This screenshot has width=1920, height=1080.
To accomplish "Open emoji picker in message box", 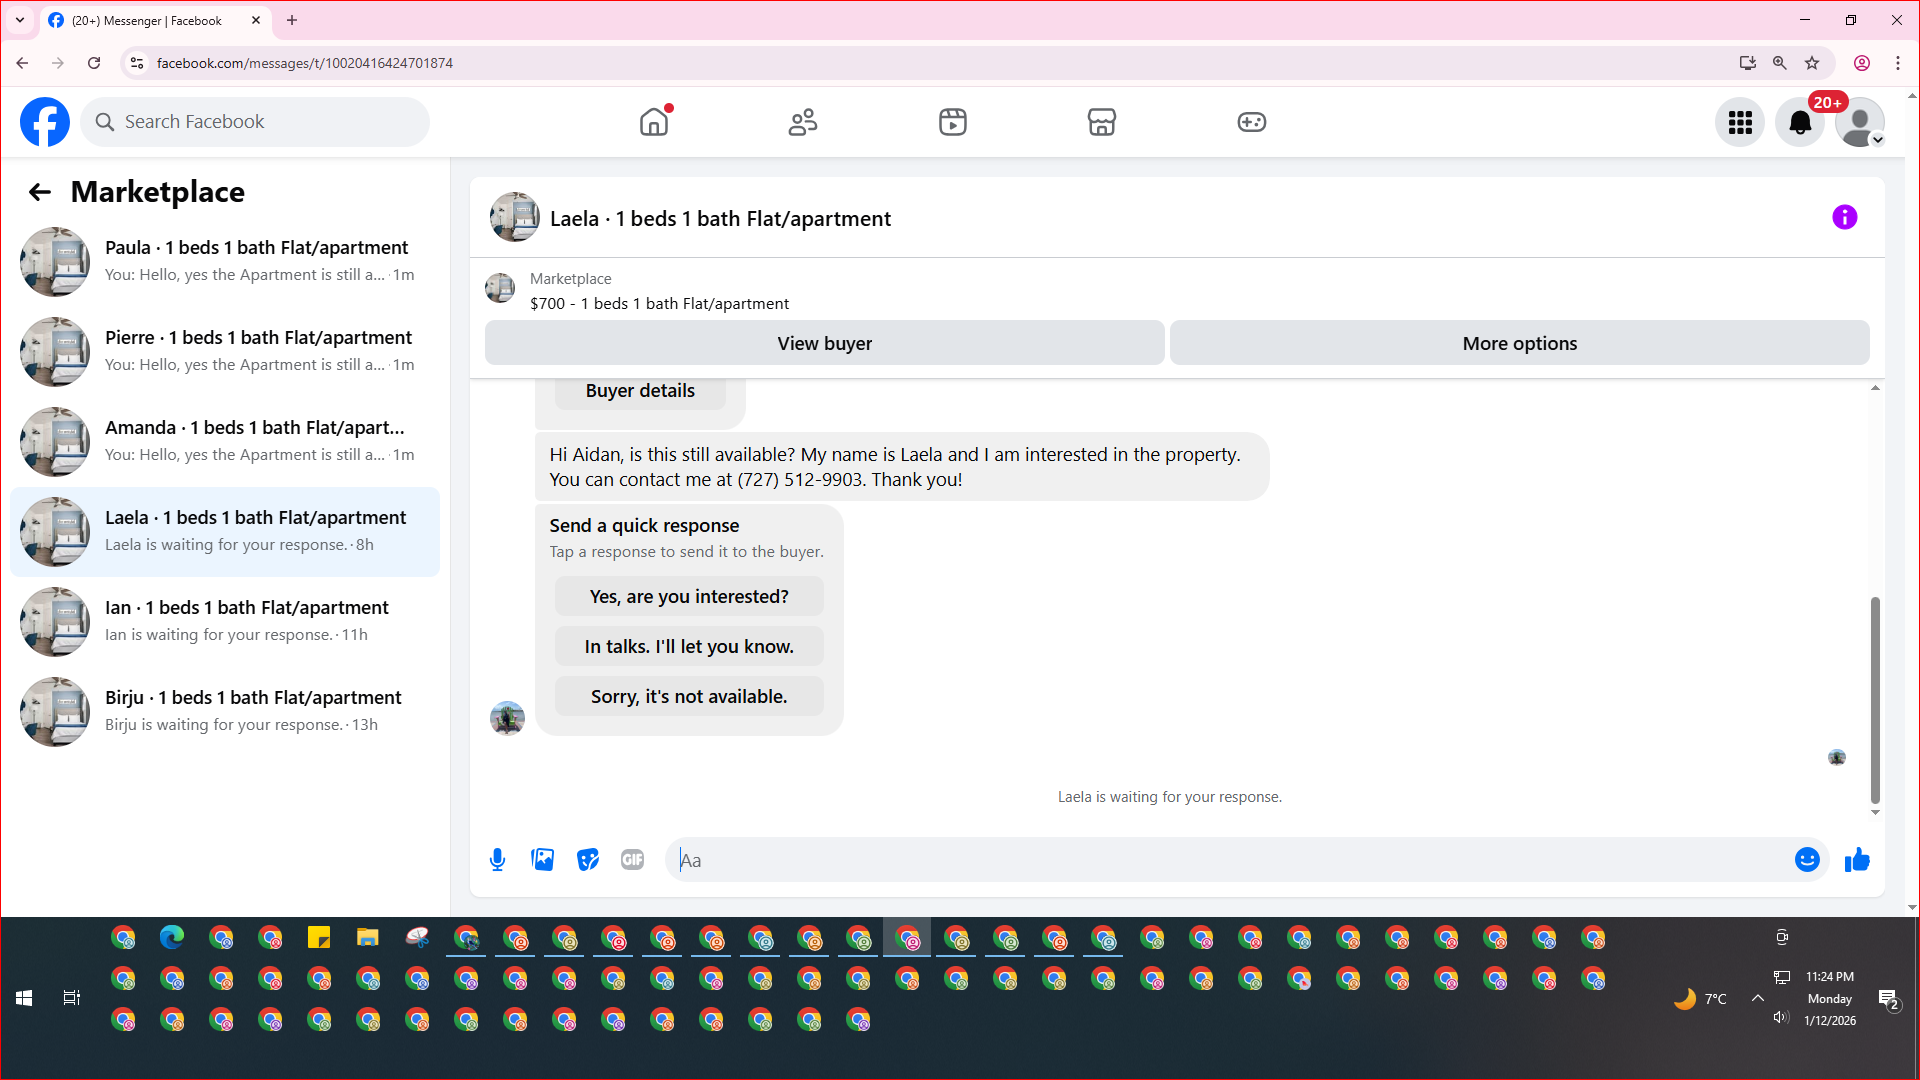I will 1806,860.
